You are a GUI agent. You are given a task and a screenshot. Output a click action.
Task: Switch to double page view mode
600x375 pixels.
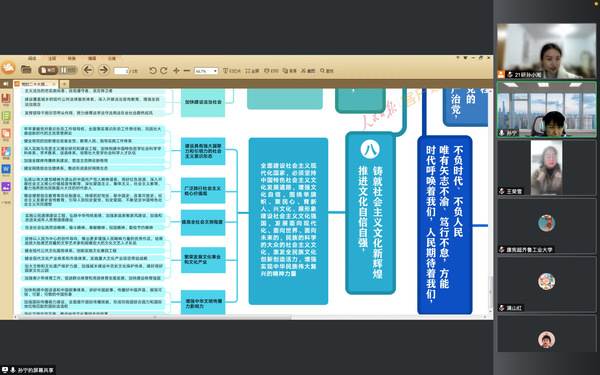pyautogui.click(x=68, y=70)
